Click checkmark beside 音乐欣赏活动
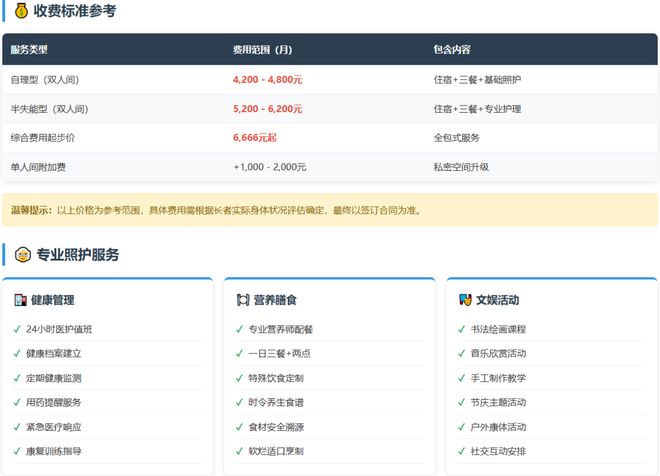The image size is (660, 476). click(x=462, y=354)
